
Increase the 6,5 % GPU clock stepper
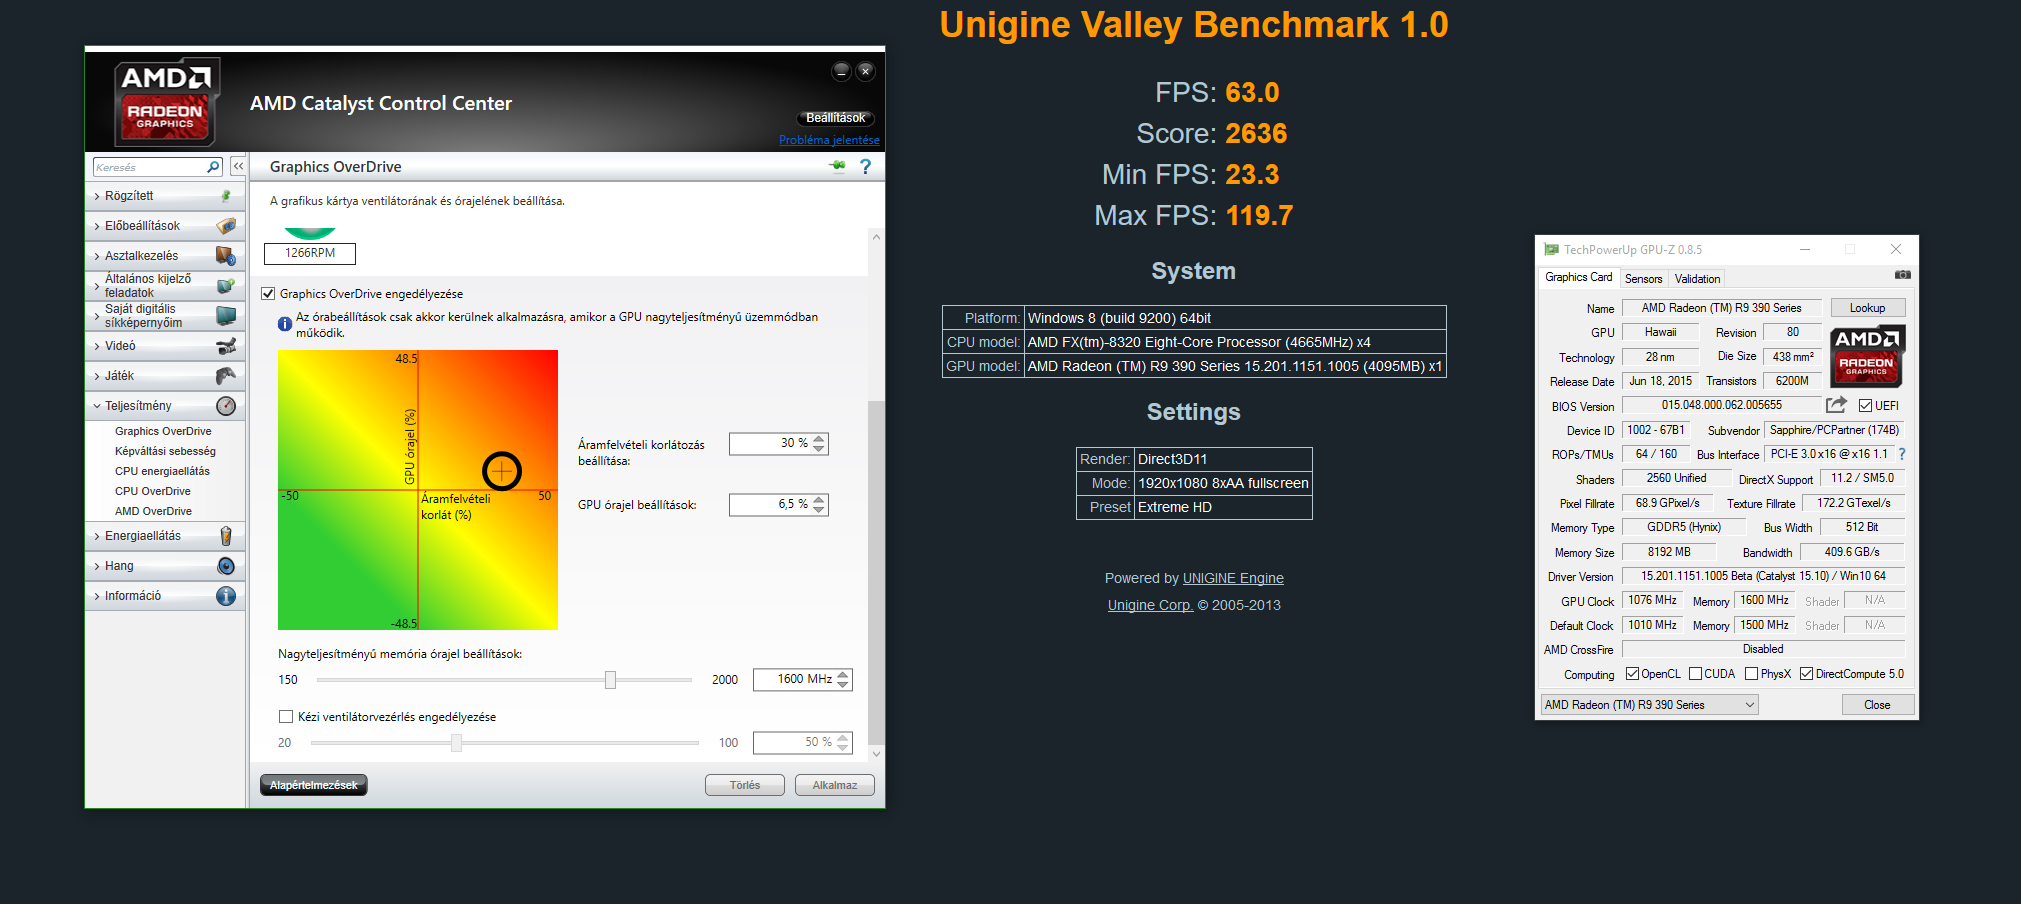(x=819, y=500)
